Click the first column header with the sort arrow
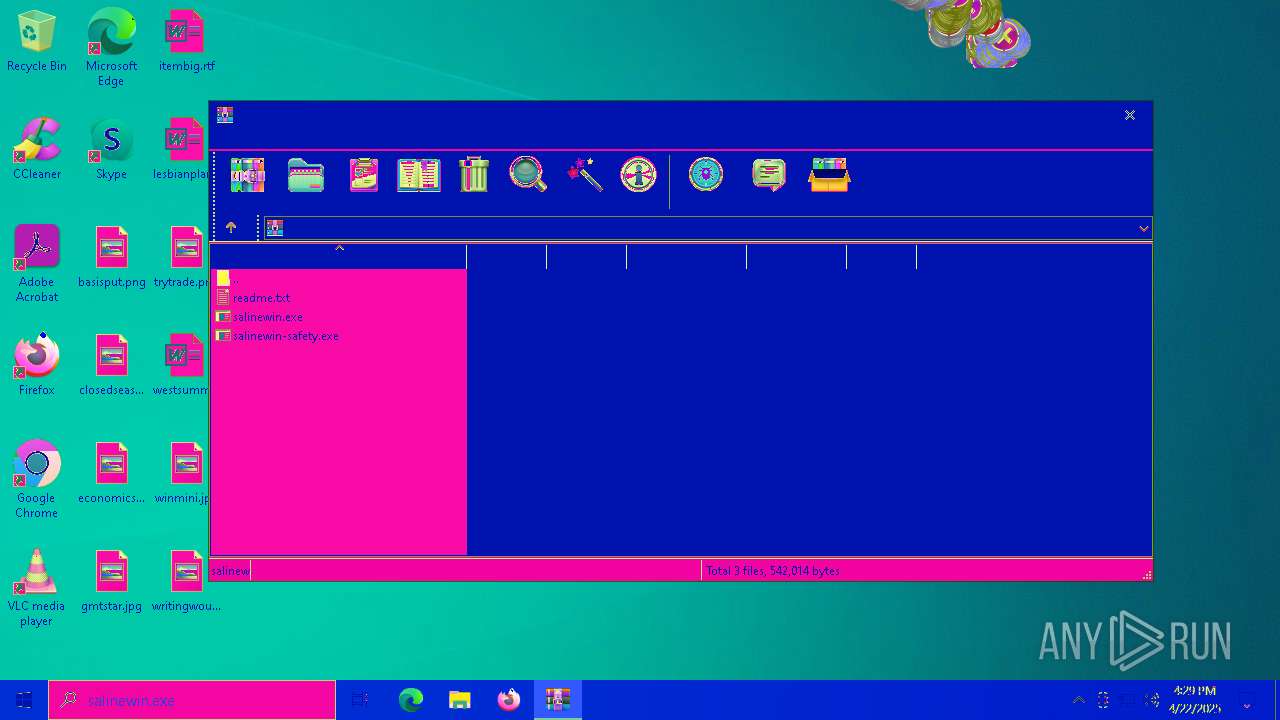This screenshot has width=1280, height=720. point(339,257)
